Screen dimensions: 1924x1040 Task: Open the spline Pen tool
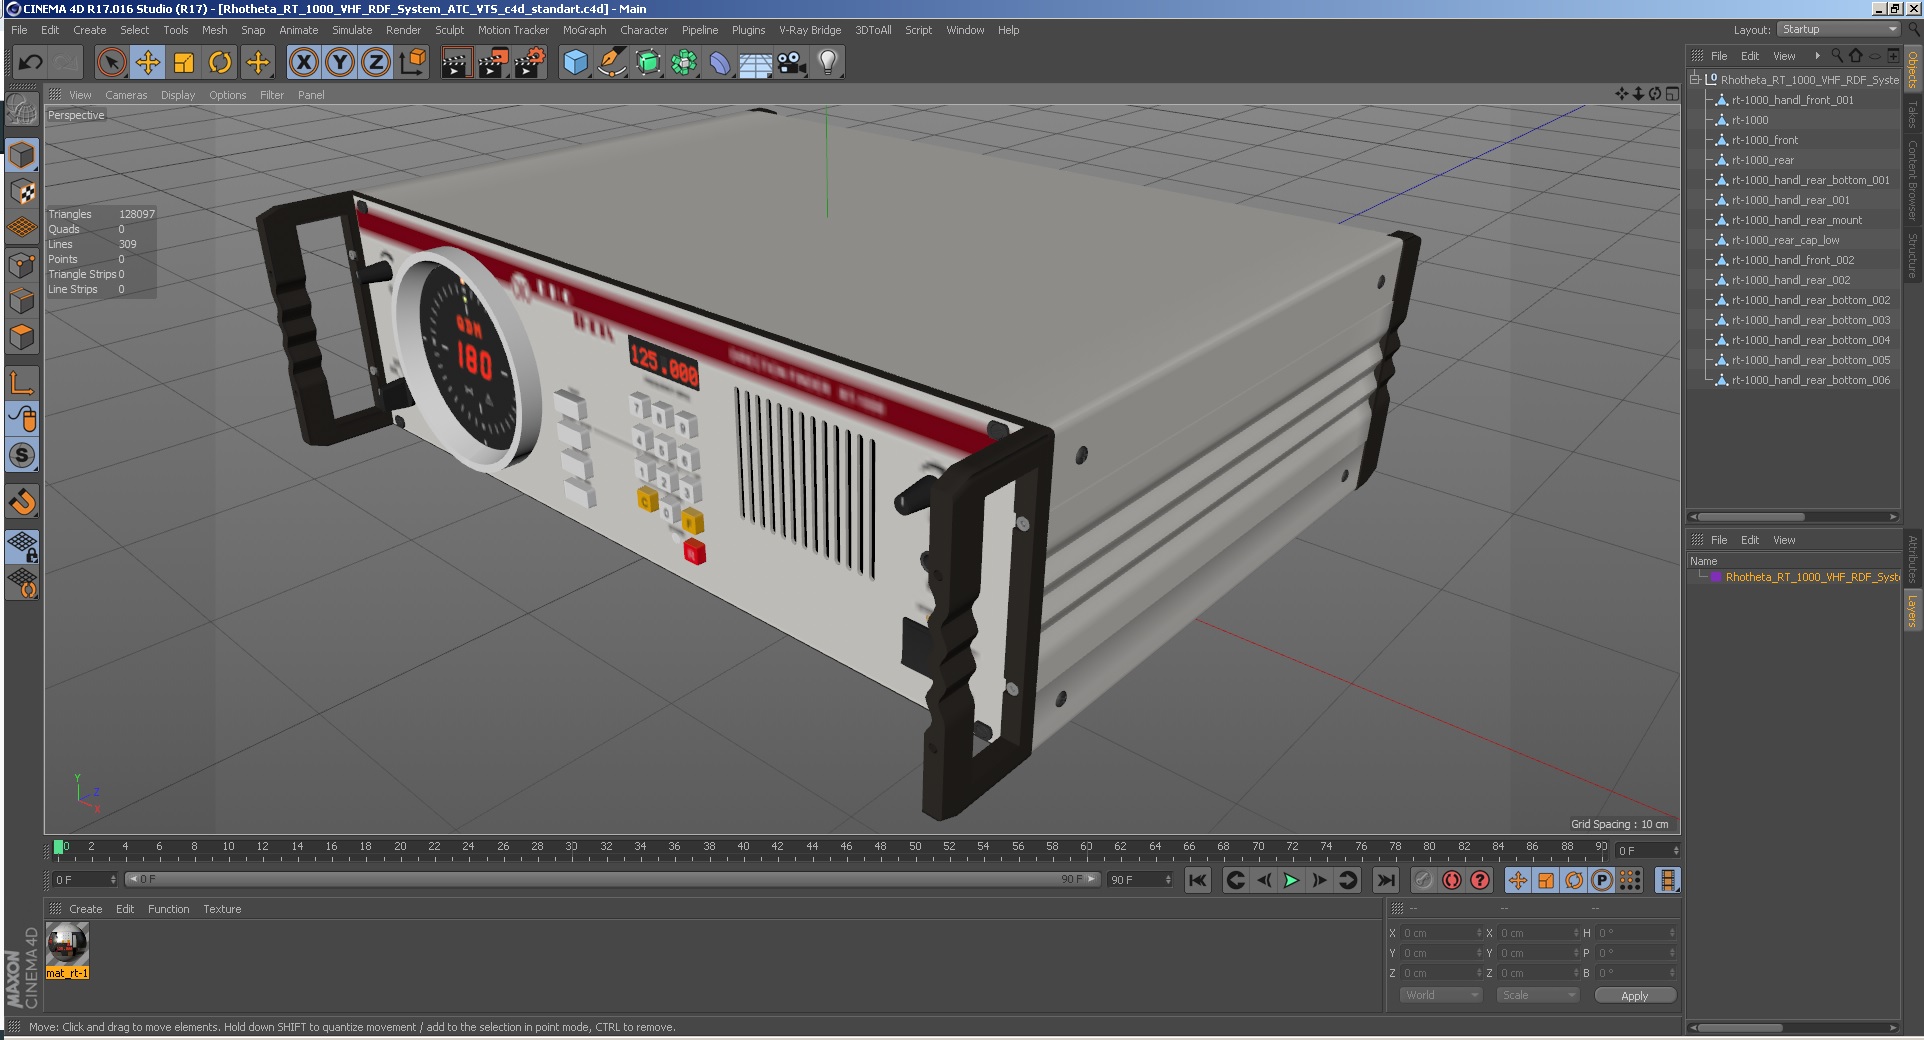click(611, 63)
